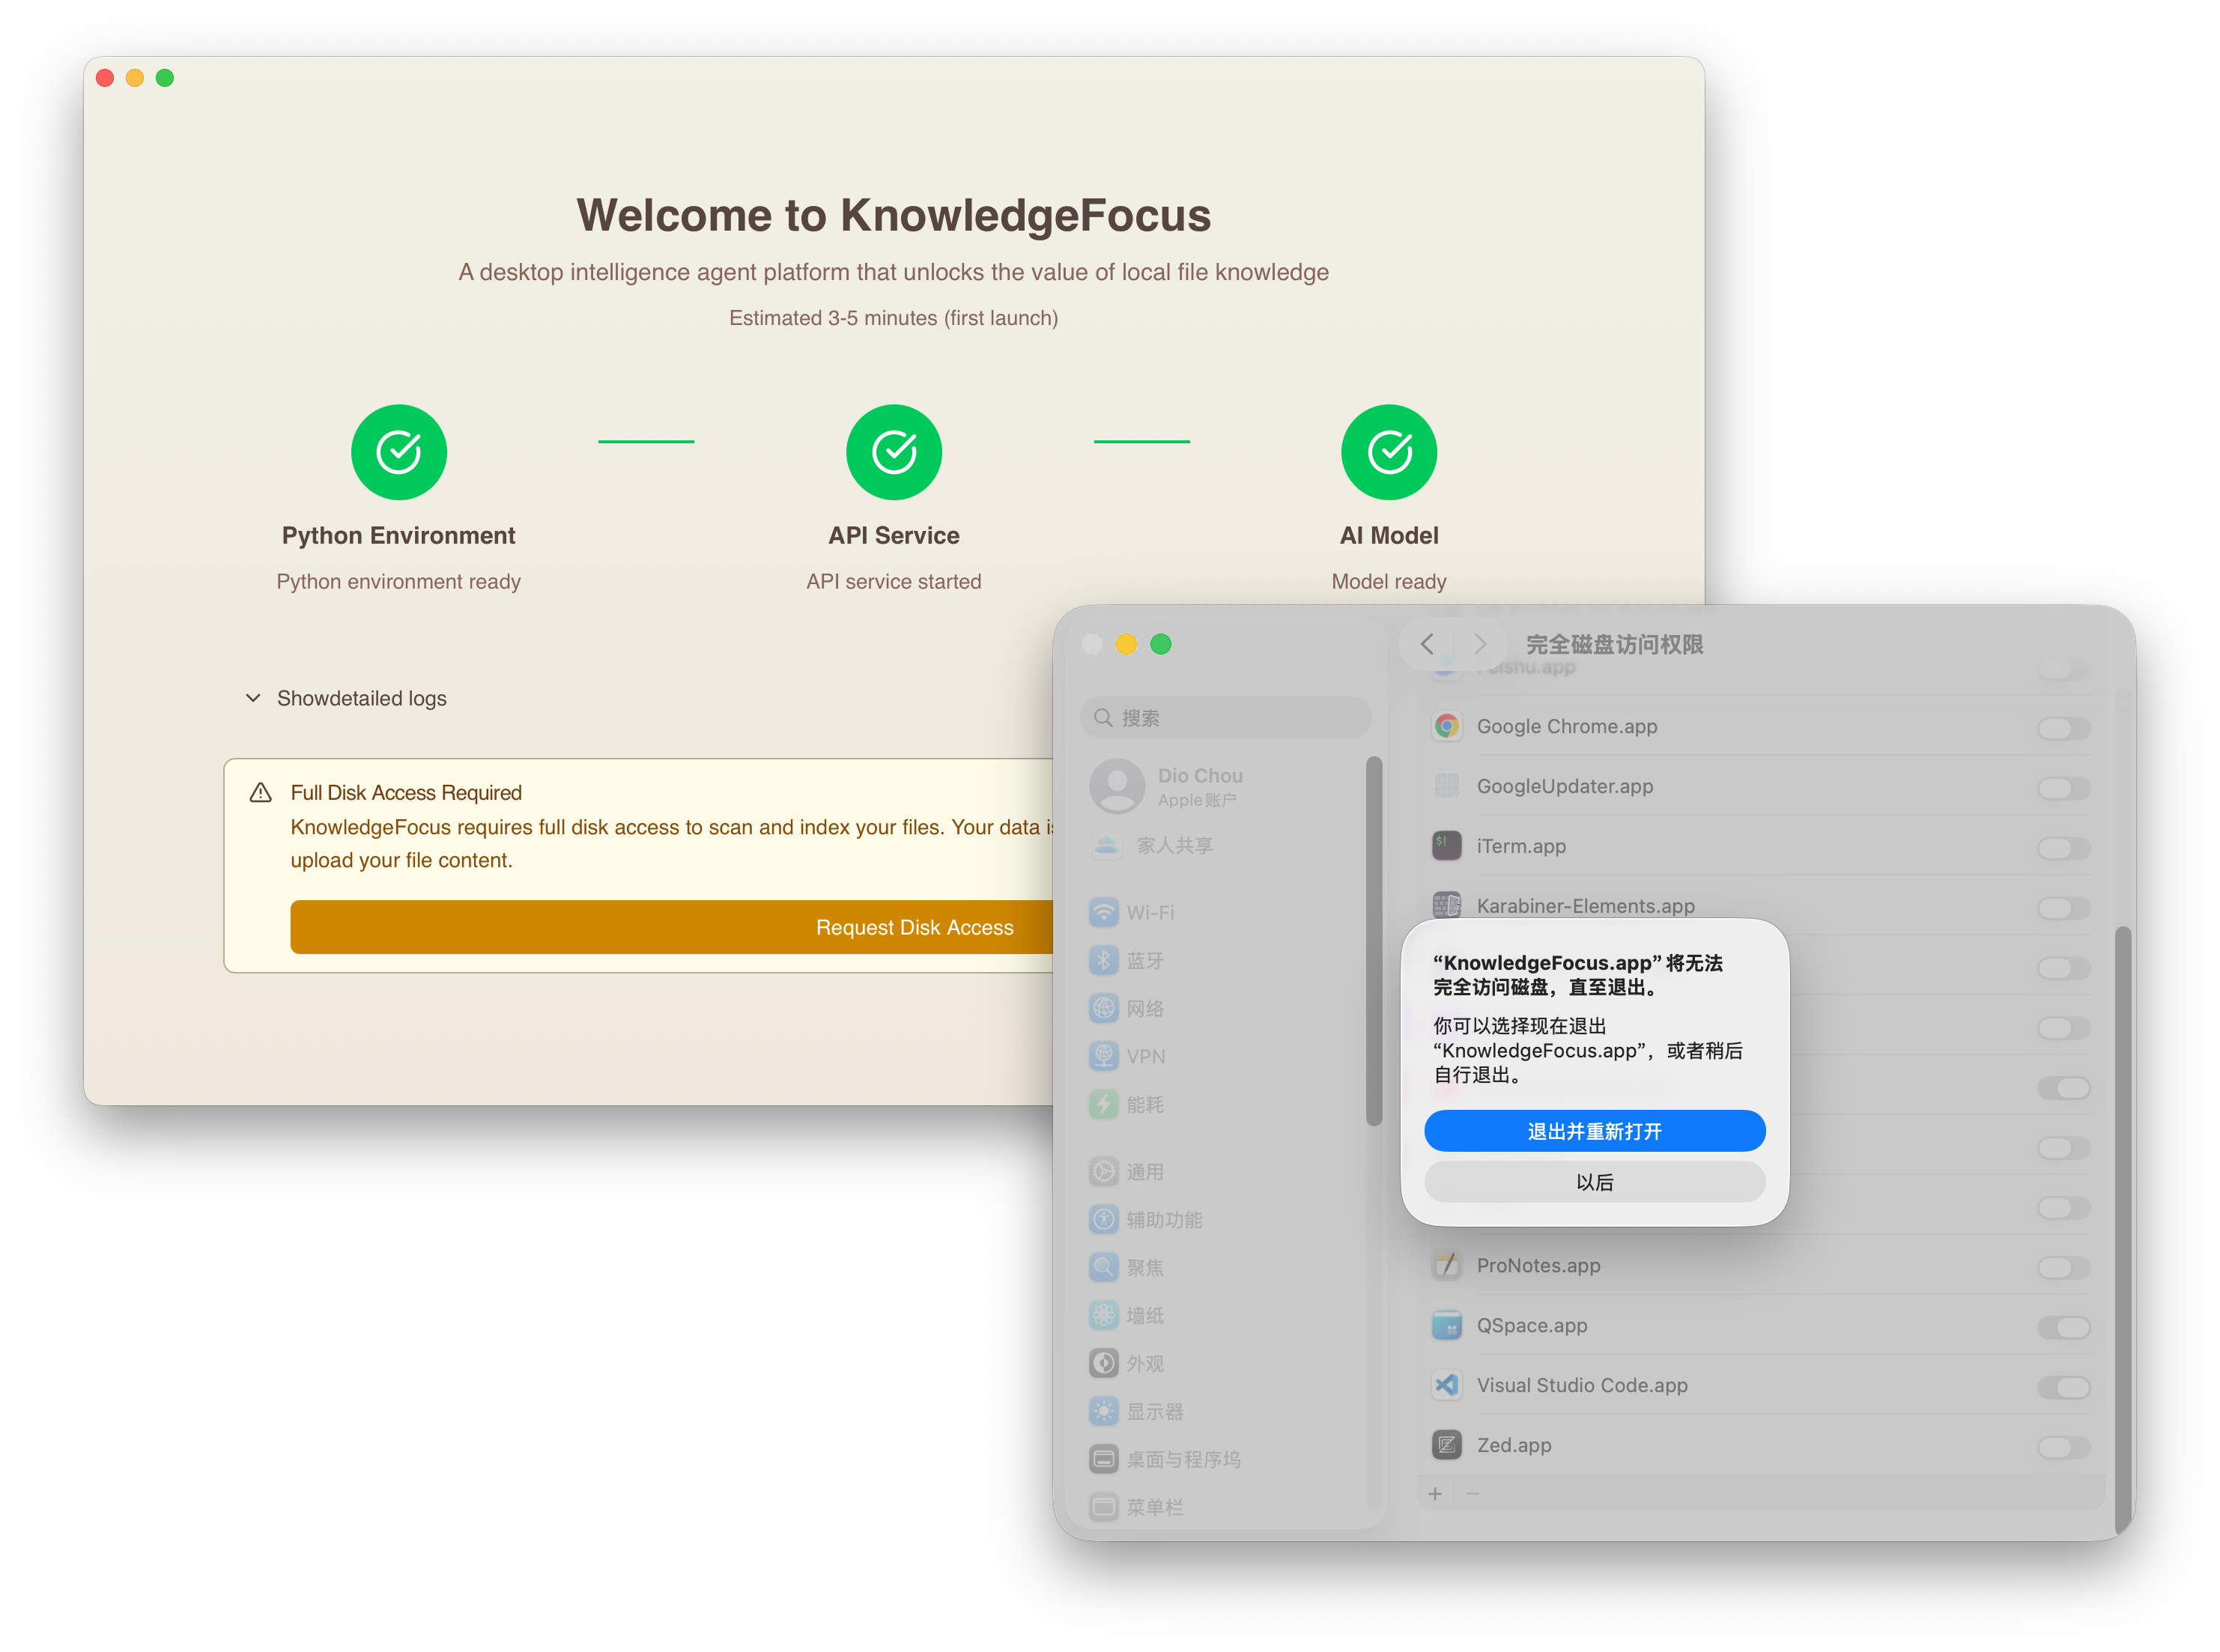Select the 聚焦 Spotlight icon
The height and width of the screenshot is (1652, 2220).
click(1104, 1267)
